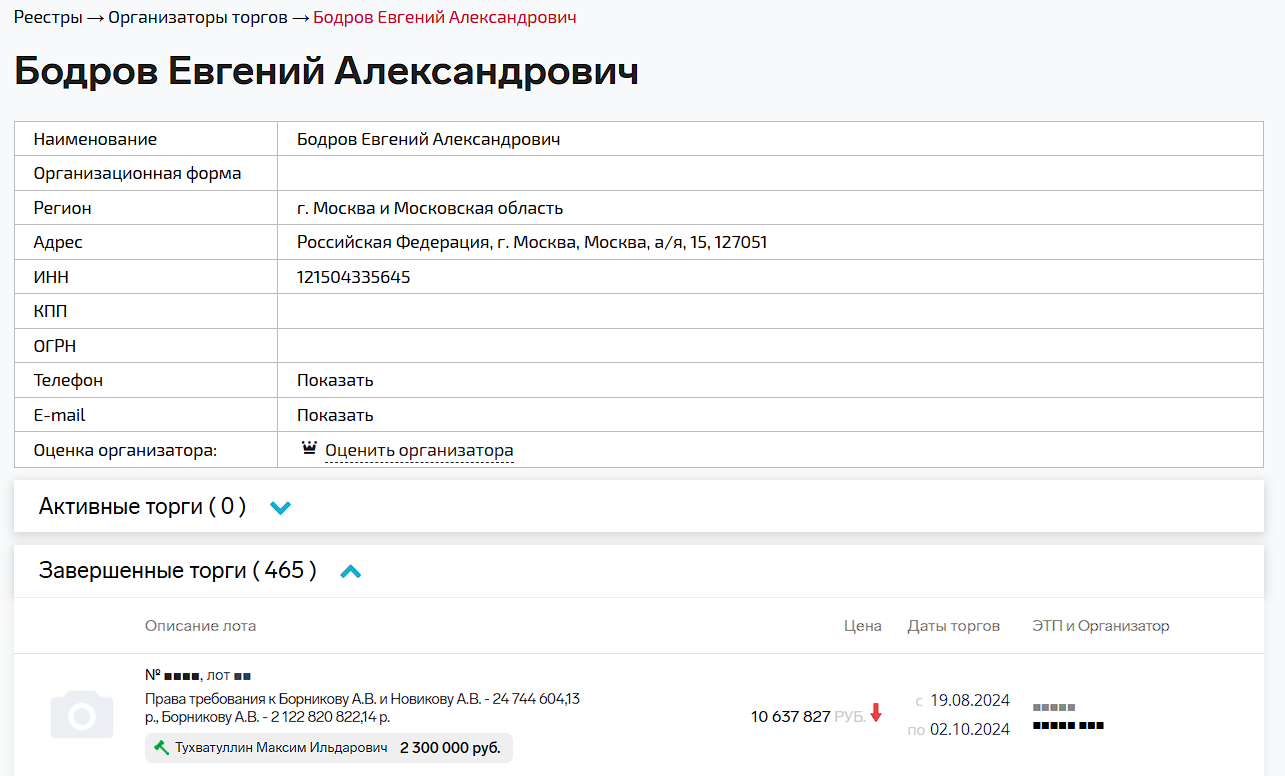Select the 2 300 000 руб. winning bid

click(450, 747)
